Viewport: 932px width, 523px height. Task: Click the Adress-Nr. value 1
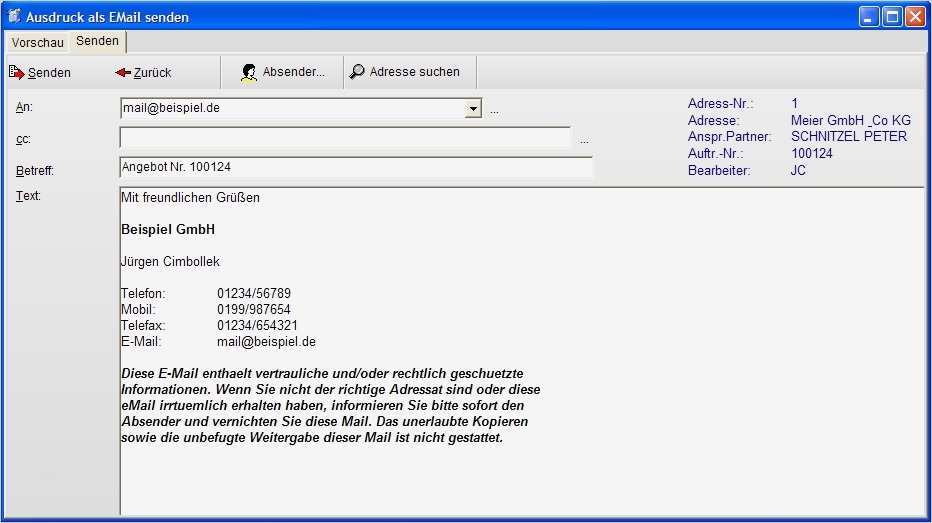(795, 103)
